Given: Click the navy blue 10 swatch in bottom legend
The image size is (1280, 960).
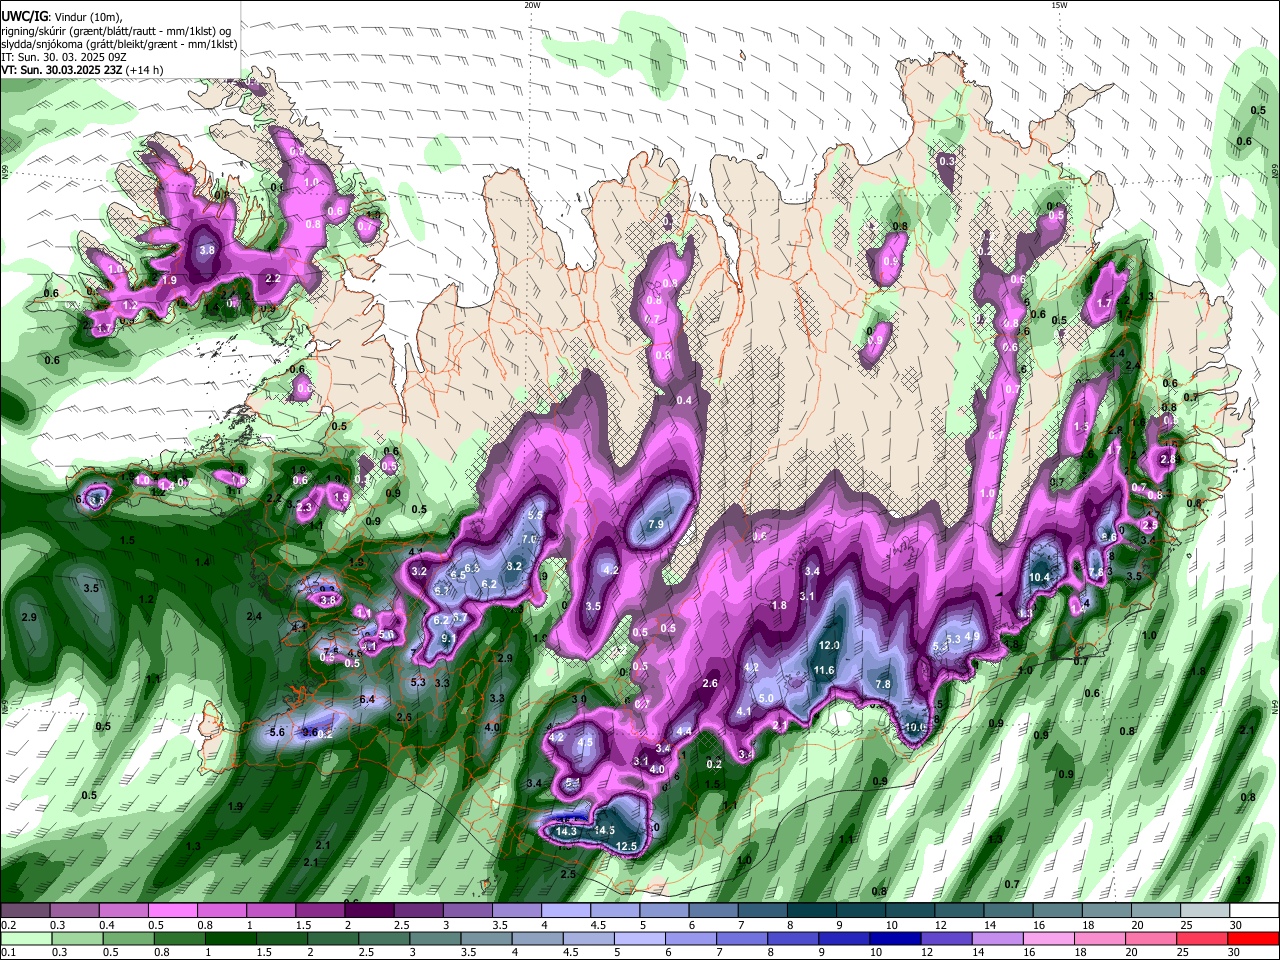Looking at the screenshot, I should [x=895, y=938].
